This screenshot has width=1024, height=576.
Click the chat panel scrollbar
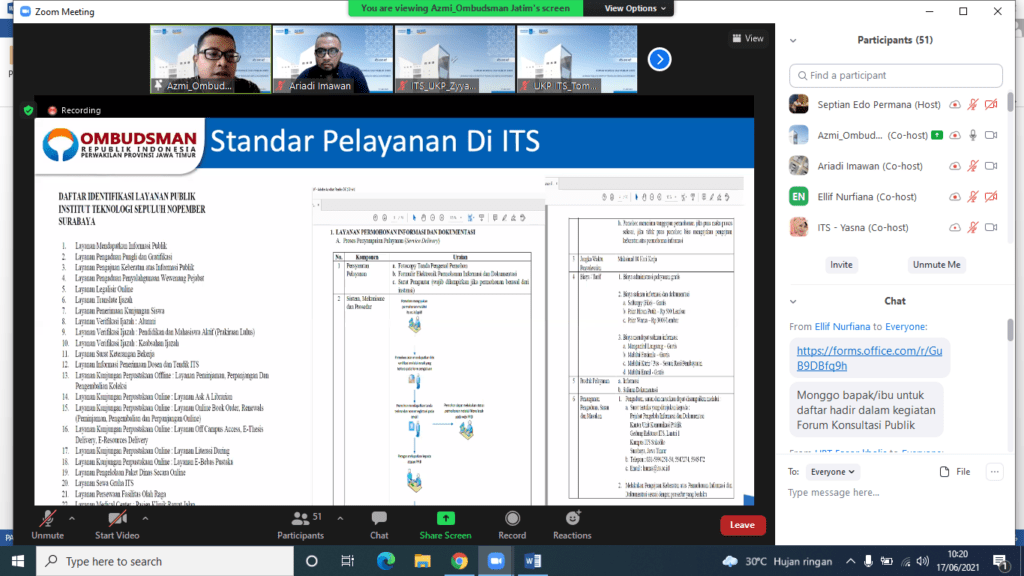click(x=1010, y=330)
